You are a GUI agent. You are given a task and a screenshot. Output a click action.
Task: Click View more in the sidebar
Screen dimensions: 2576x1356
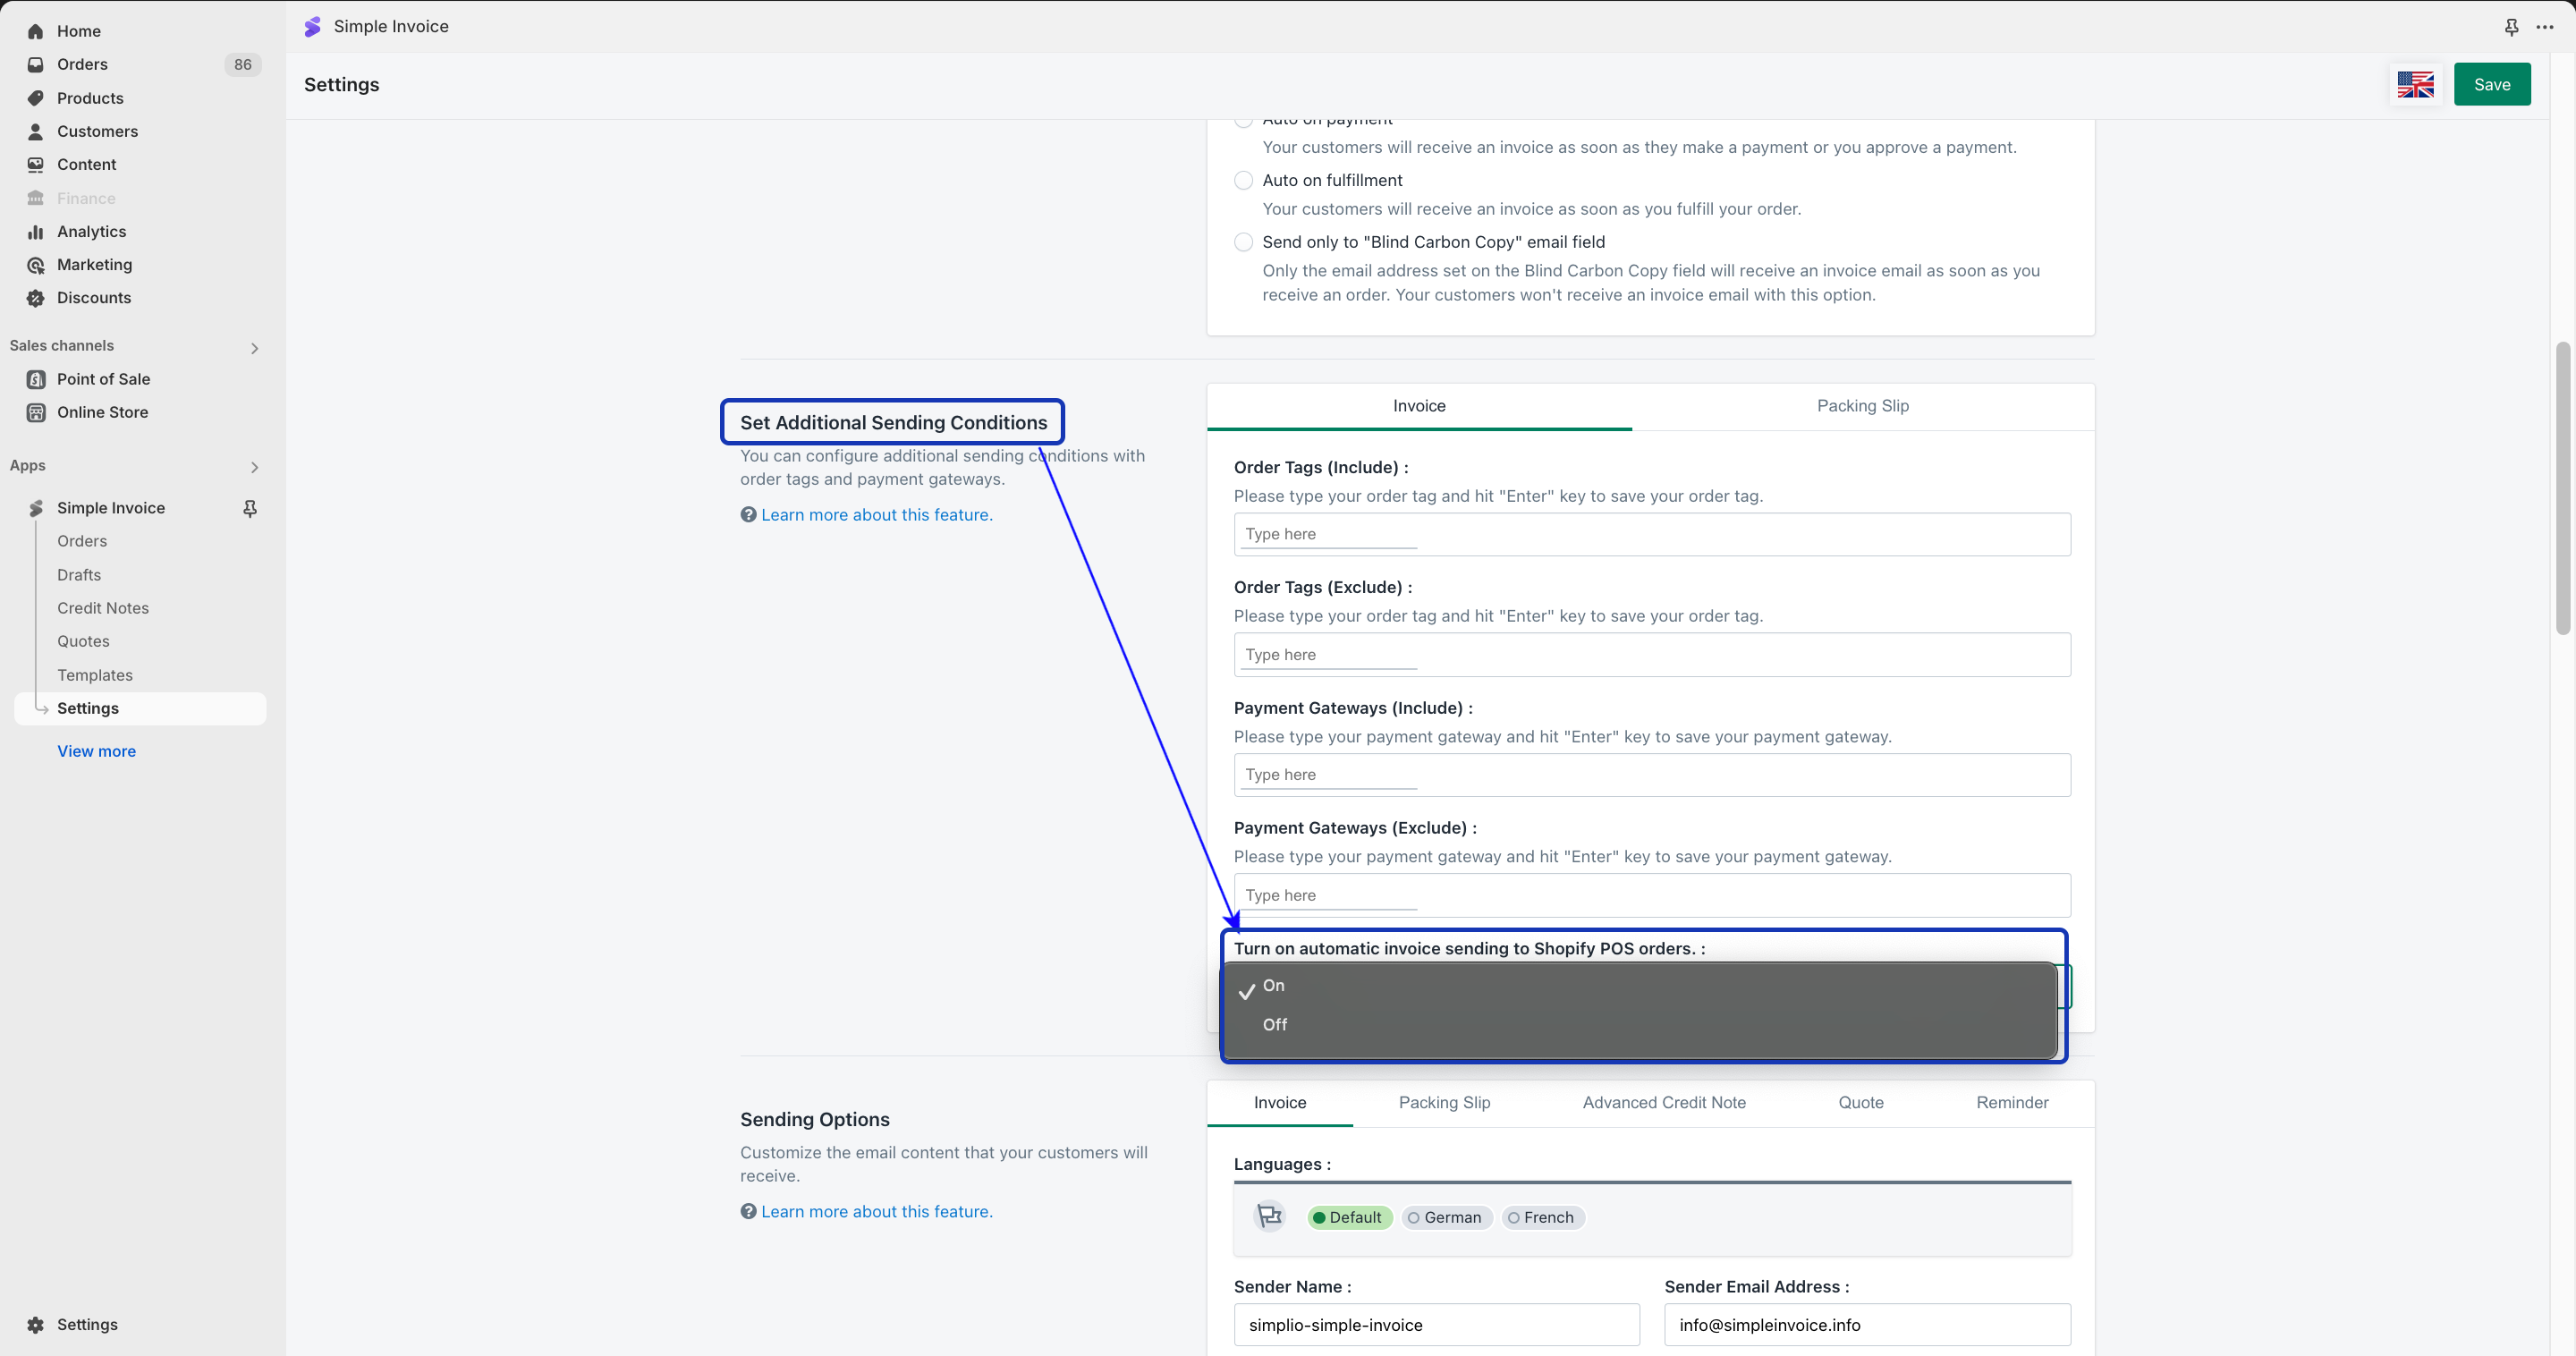(96, 751)
